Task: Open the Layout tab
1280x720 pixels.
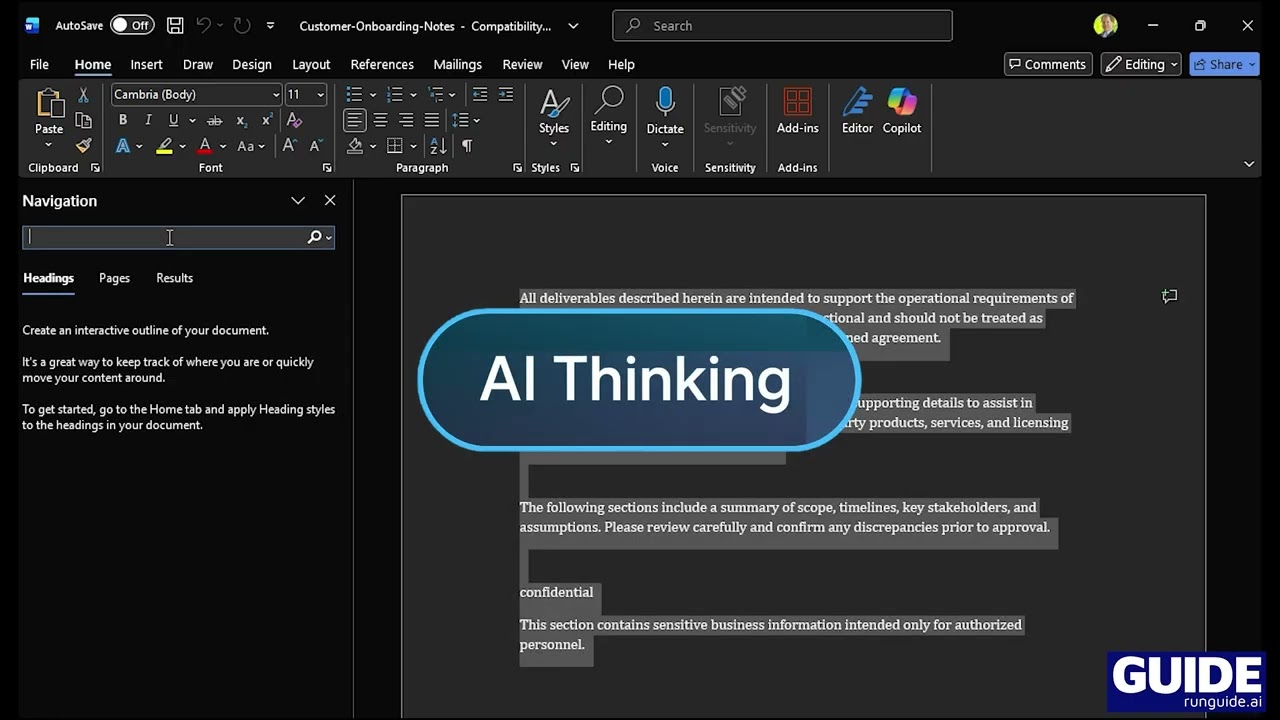Action: 311,64
